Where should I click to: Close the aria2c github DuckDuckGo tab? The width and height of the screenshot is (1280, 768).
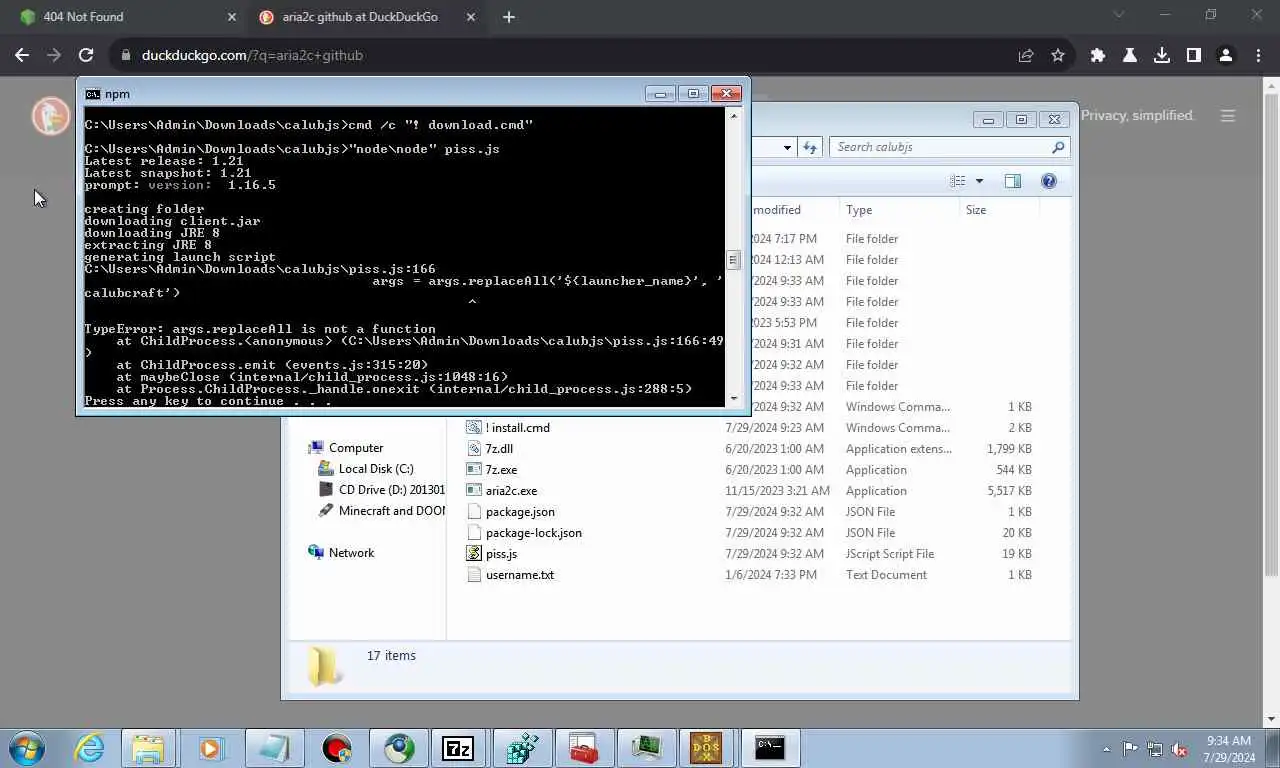click(x=471, y=17)
